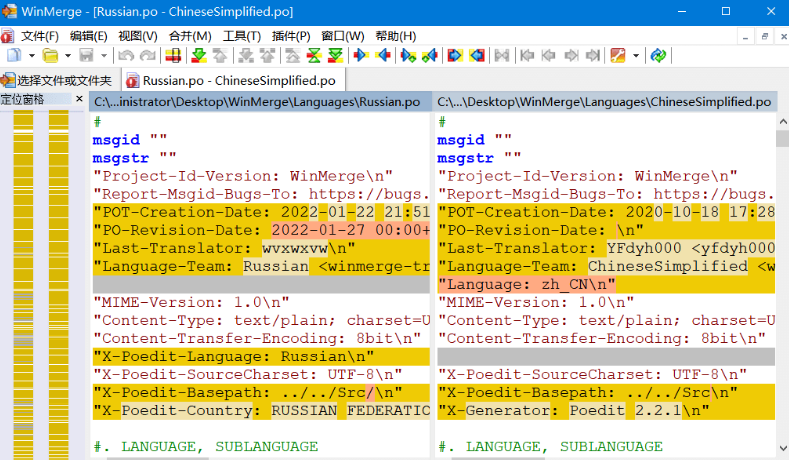Copy all differences to right icon
The width and height of the screenshot is (789, 460).
[455, 55]
